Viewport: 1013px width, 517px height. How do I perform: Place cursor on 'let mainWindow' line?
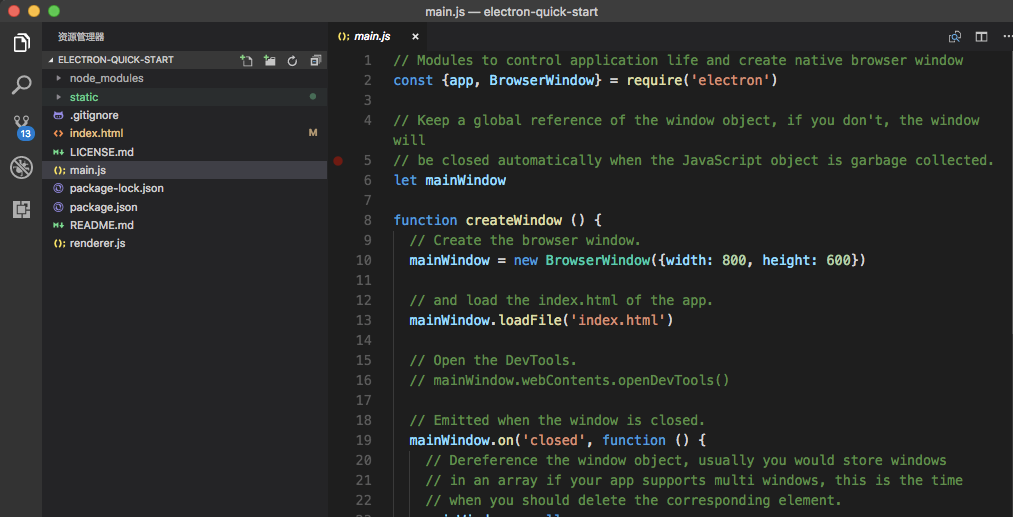click(450, 180)
